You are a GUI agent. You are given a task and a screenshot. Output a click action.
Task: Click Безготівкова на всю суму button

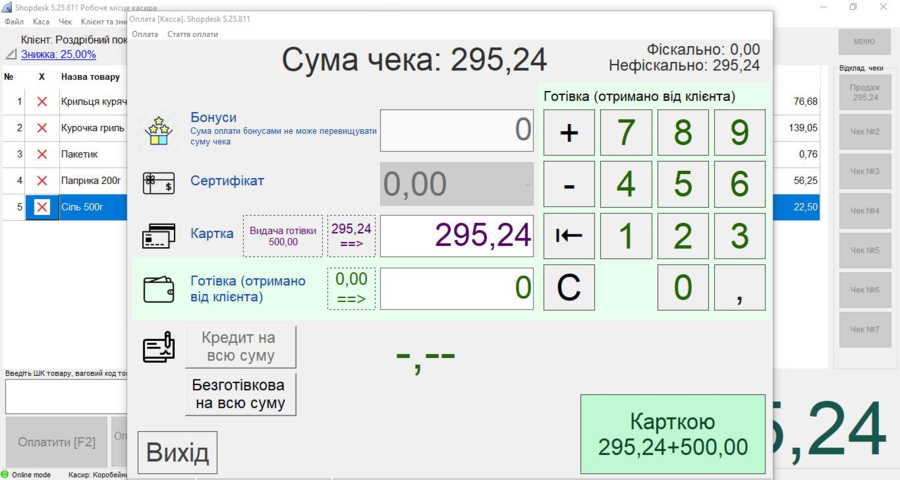click(x=241, y=394)
